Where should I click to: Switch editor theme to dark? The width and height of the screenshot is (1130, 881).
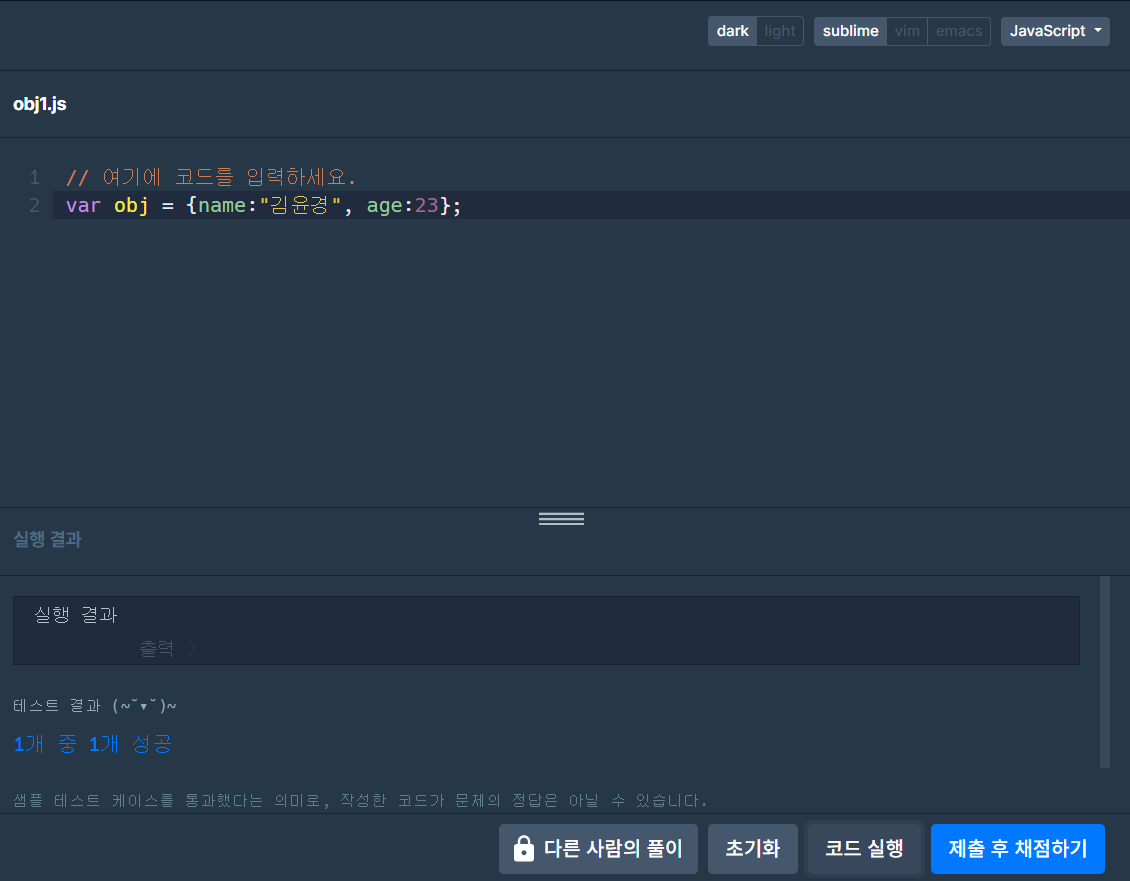(732, 31)
